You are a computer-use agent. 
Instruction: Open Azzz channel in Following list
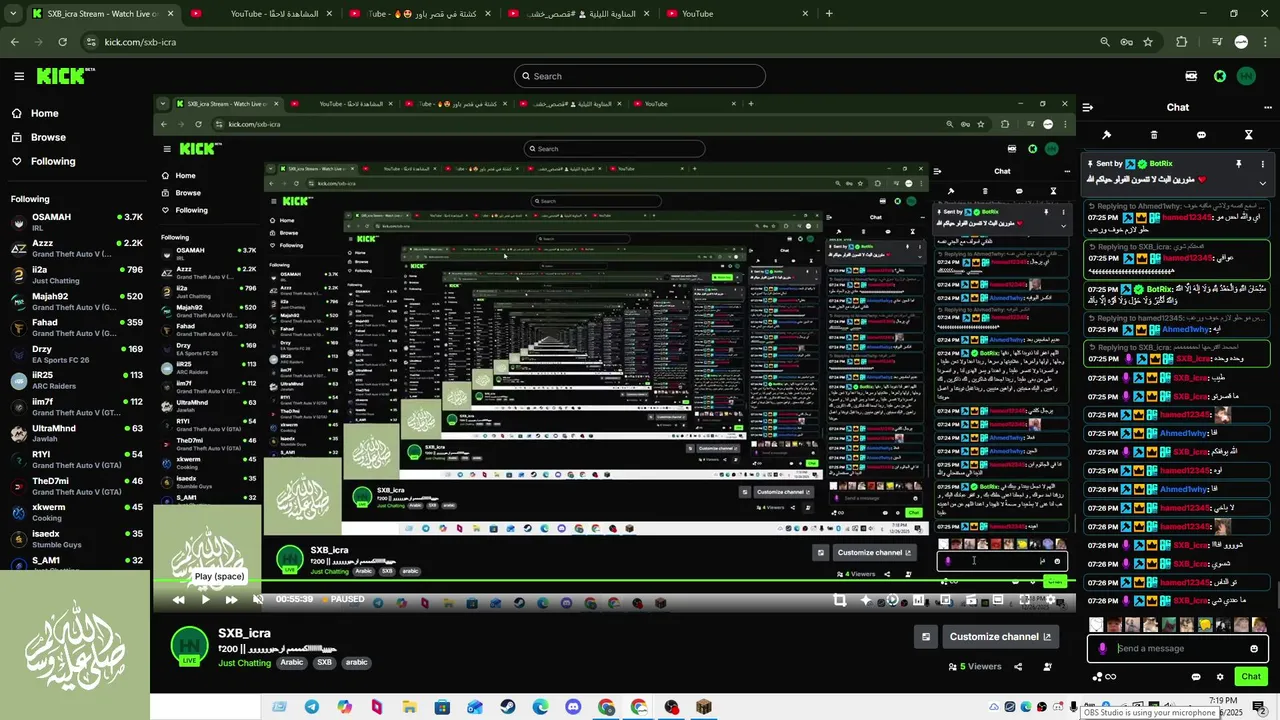[x=76, y=248]
